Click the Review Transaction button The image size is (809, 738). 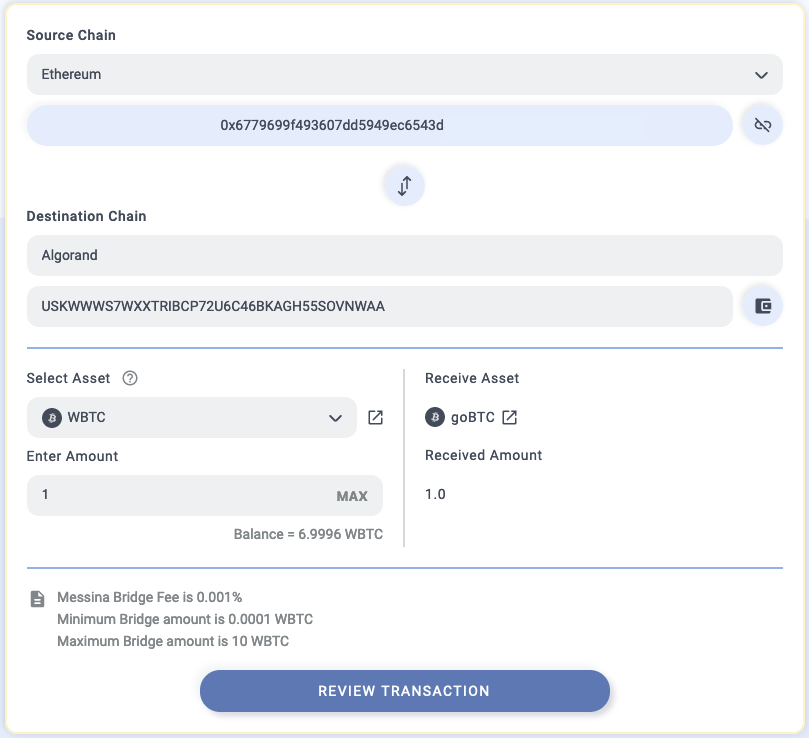click(404, 691)
